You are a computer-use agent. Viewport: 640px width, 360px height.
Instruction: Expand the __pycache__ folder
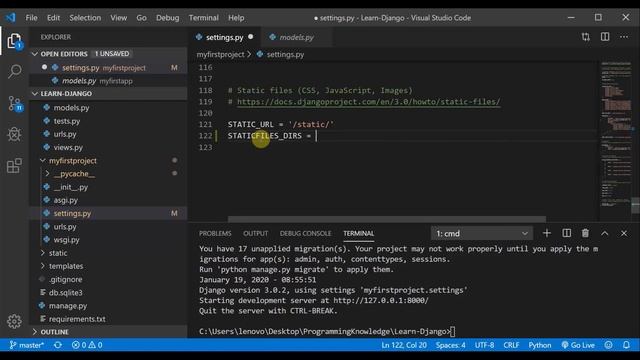pyautogui.click(x=47, y=173)
